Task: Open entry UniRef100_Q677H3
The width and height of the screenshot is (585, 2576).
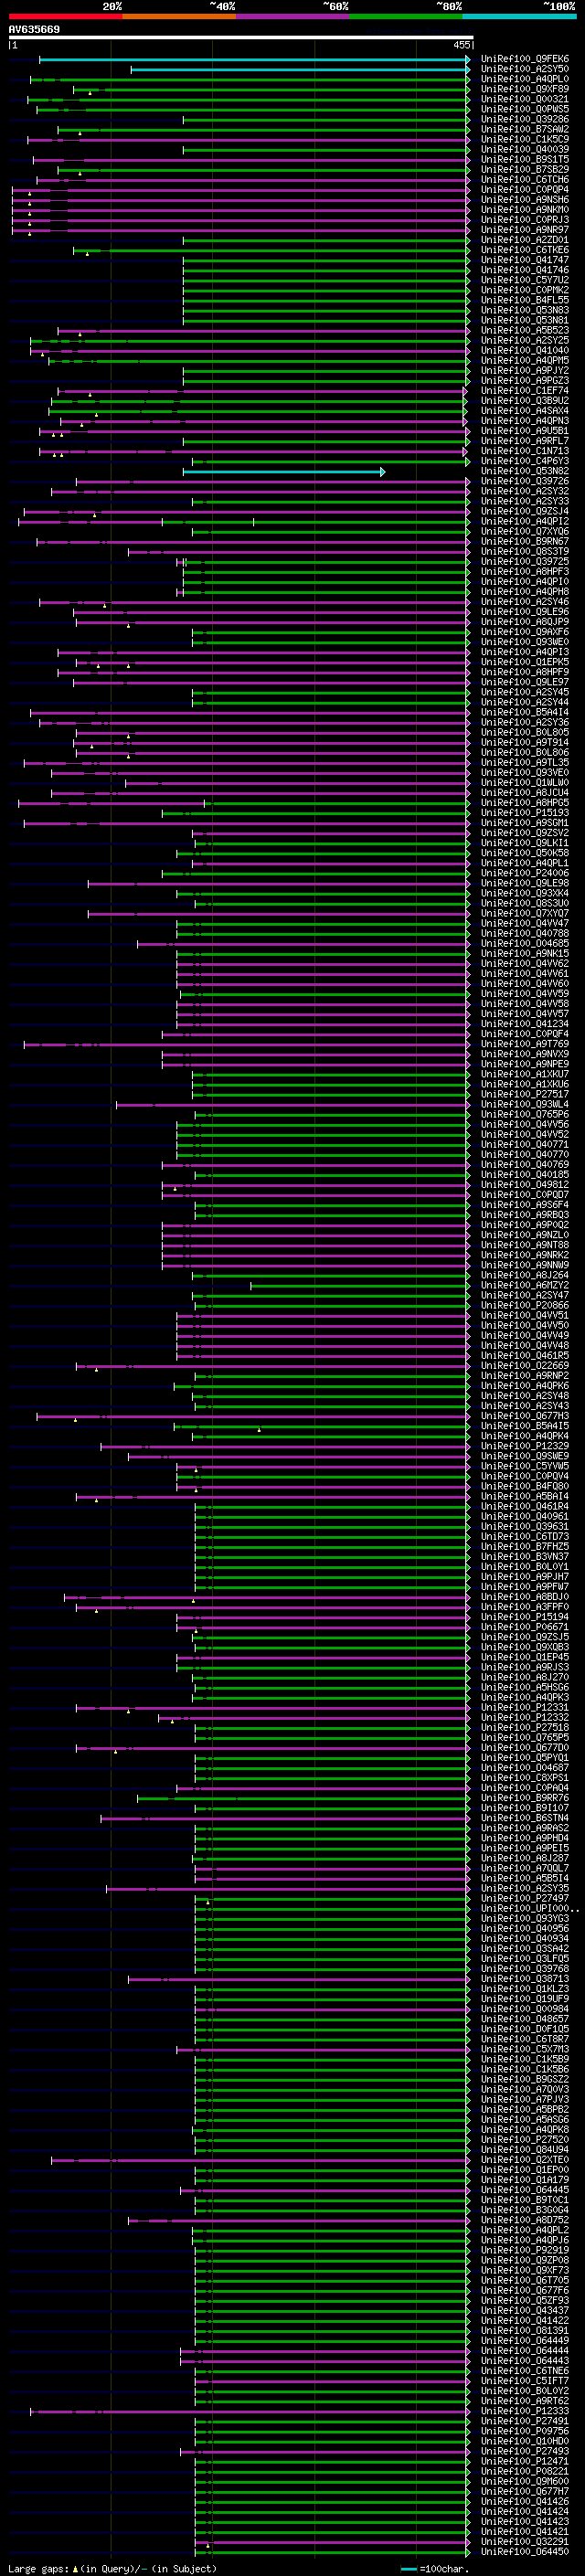Action: (525, 1416)
